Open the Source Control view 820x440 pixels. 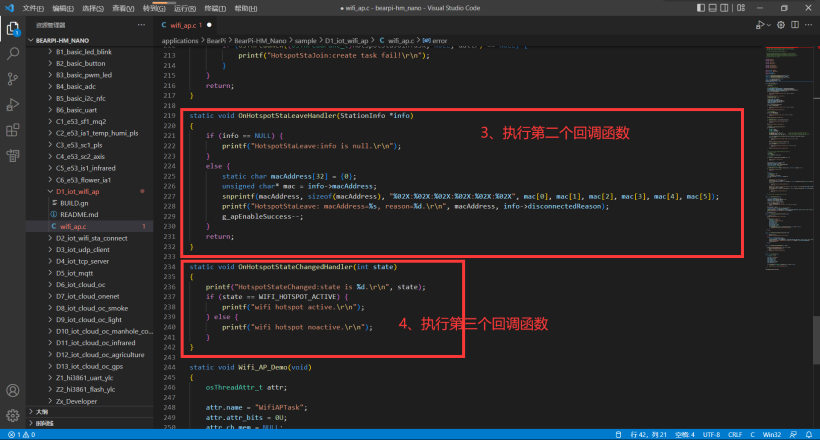(x=13, y=78)
